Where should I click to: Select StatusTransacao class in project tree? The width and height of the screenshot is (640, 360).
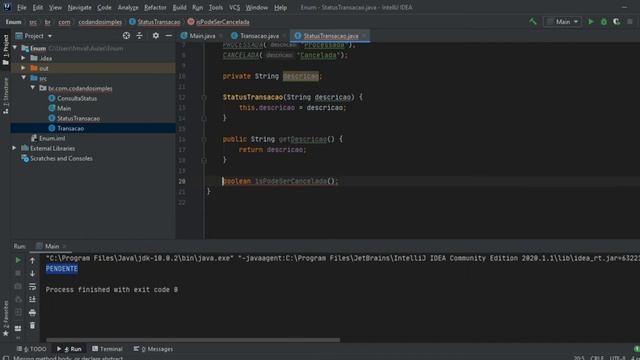click(x=78, y=118)
